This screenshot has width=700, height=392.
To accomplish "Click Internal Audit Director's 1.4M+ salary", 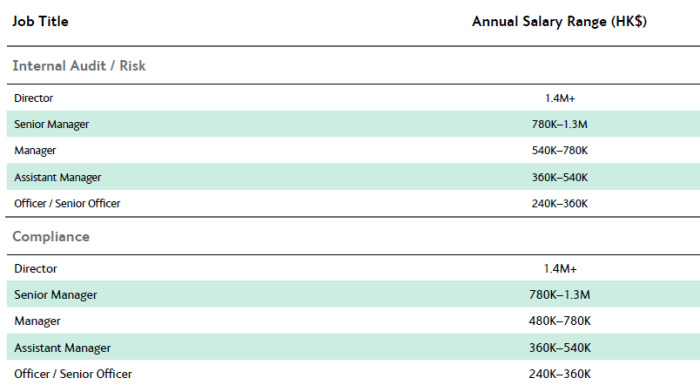I will (x=560, y=98).
